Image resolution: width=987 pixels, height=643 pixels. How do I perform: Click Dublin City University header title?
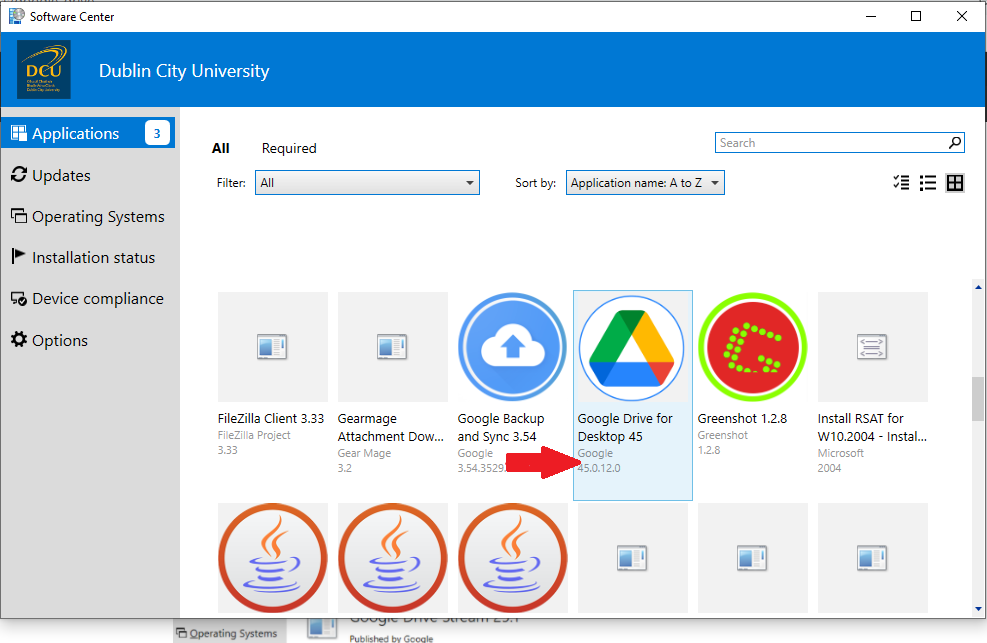pos(184,70)
